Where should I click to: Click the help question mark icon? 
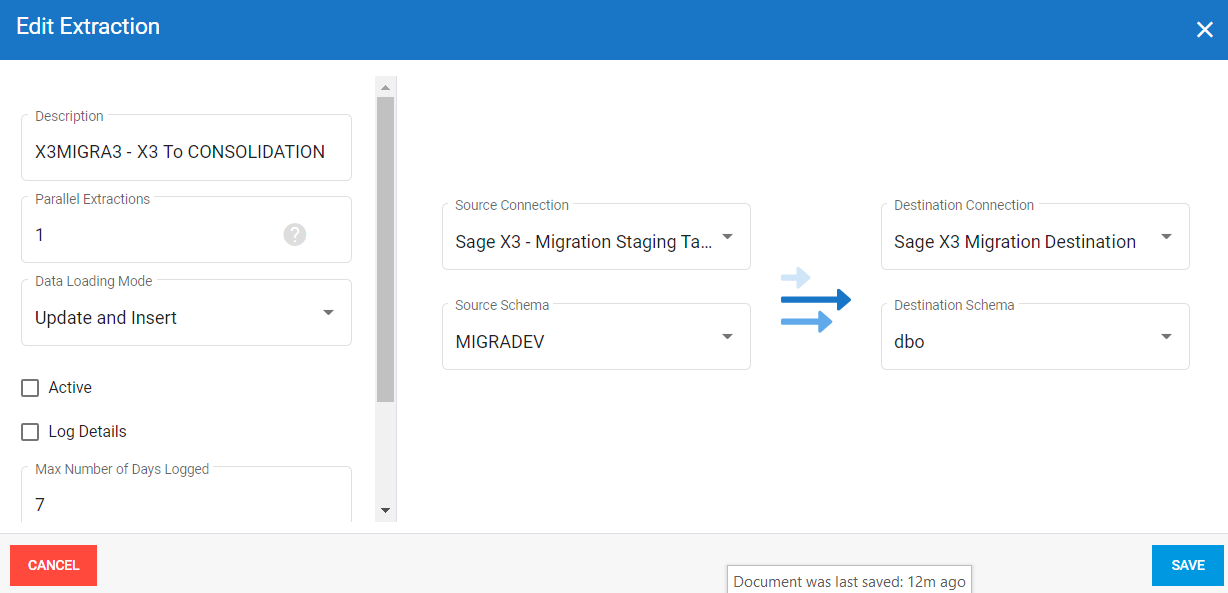[x=294, y=234]
